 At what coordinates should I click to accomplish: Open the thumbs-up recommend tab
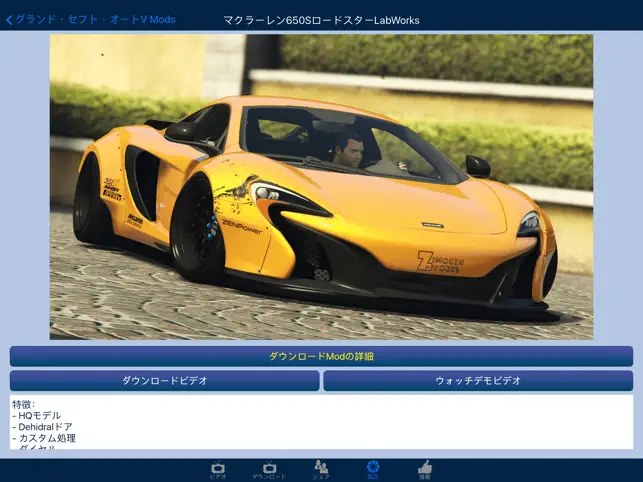(424, 470)
